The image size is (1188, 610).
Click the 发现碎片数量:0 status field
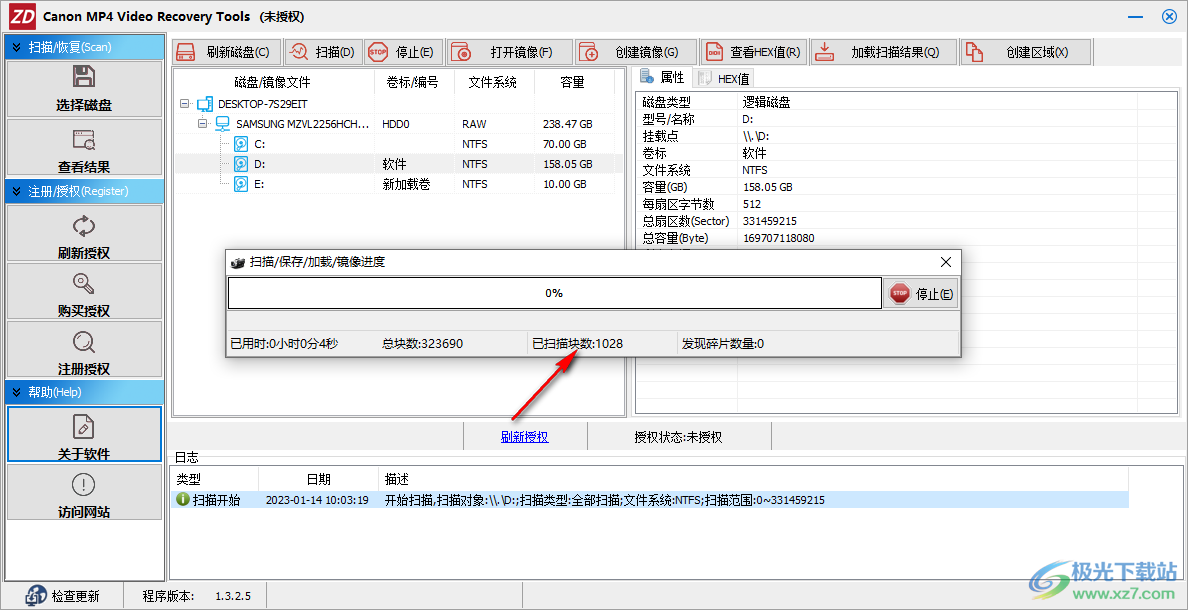pos(723,344)
